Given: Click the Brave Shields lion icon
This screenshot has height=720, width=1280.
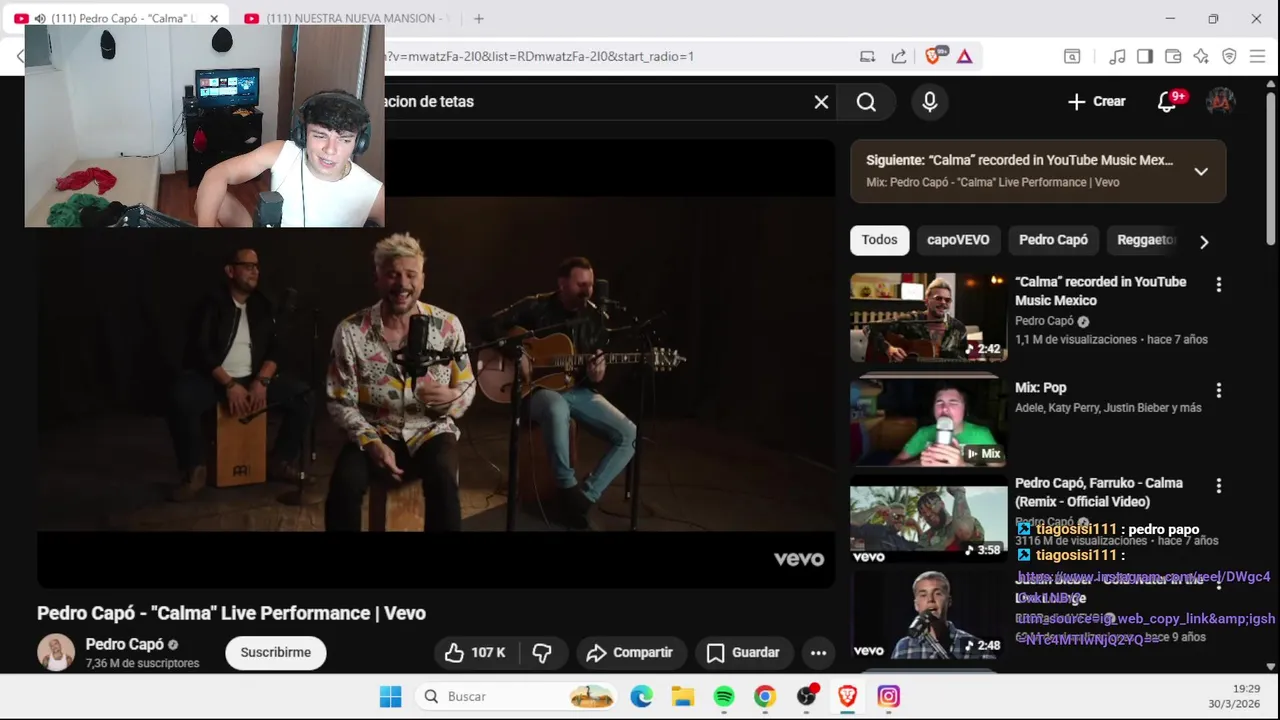Looking at the screenshot, I should [933, 56].
